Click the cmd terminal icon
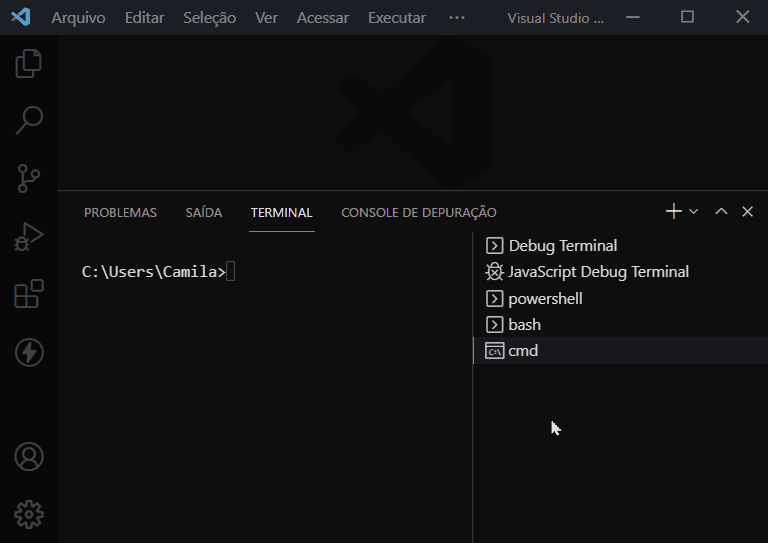This screenshot has width=768, height=543. click(495, 351)
